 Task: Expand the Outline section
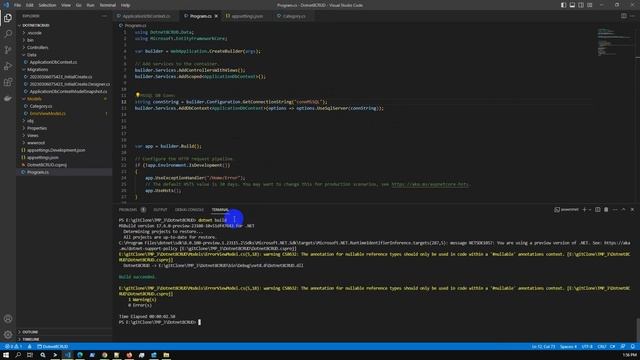[30, 332]
